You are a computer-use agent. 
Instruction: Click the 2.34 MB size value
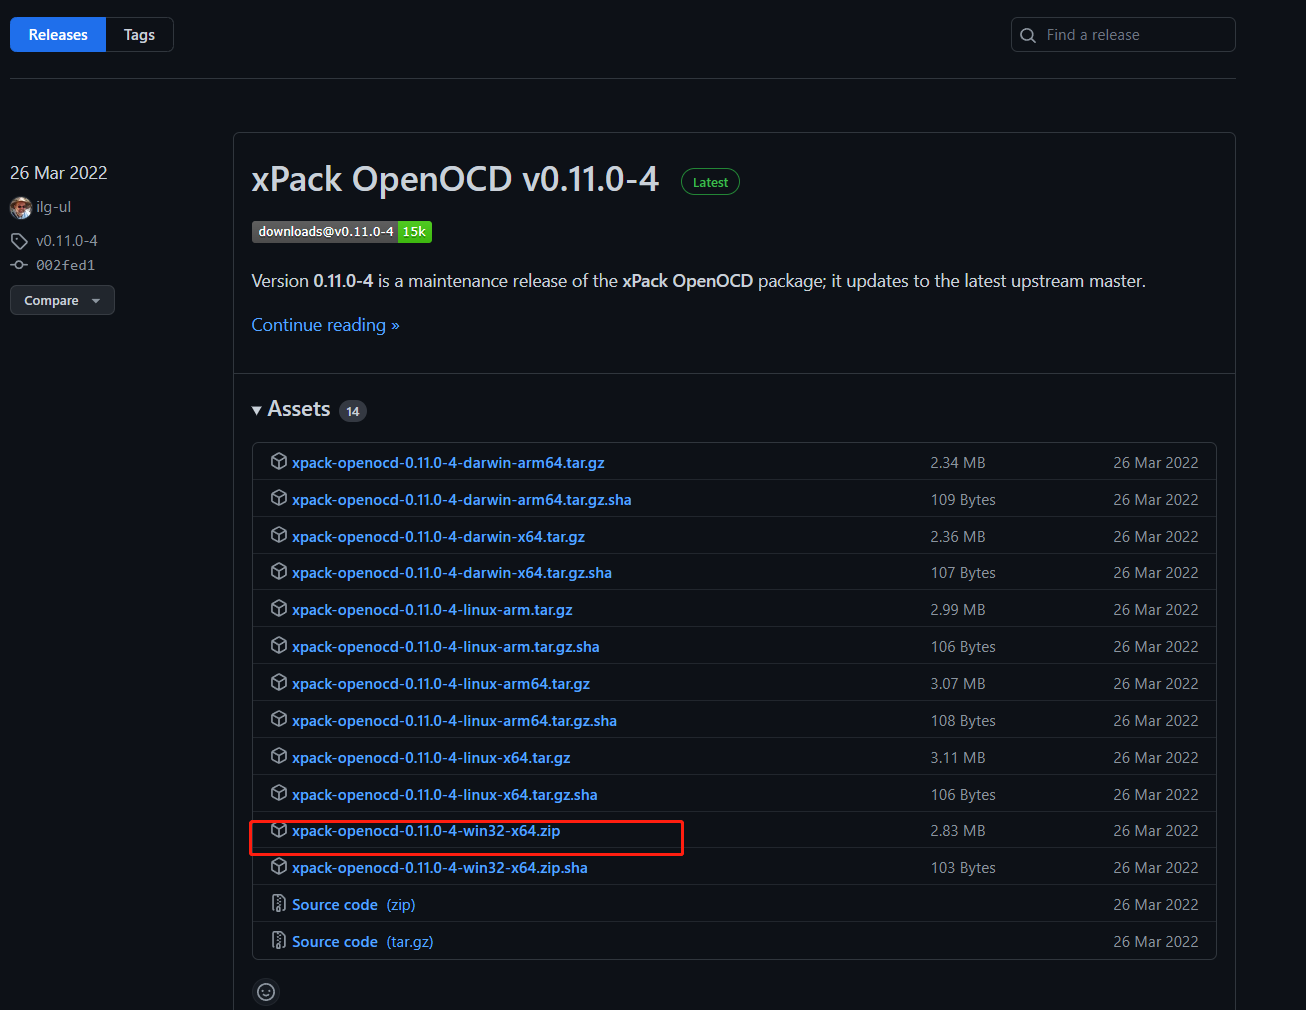point(958,463)
